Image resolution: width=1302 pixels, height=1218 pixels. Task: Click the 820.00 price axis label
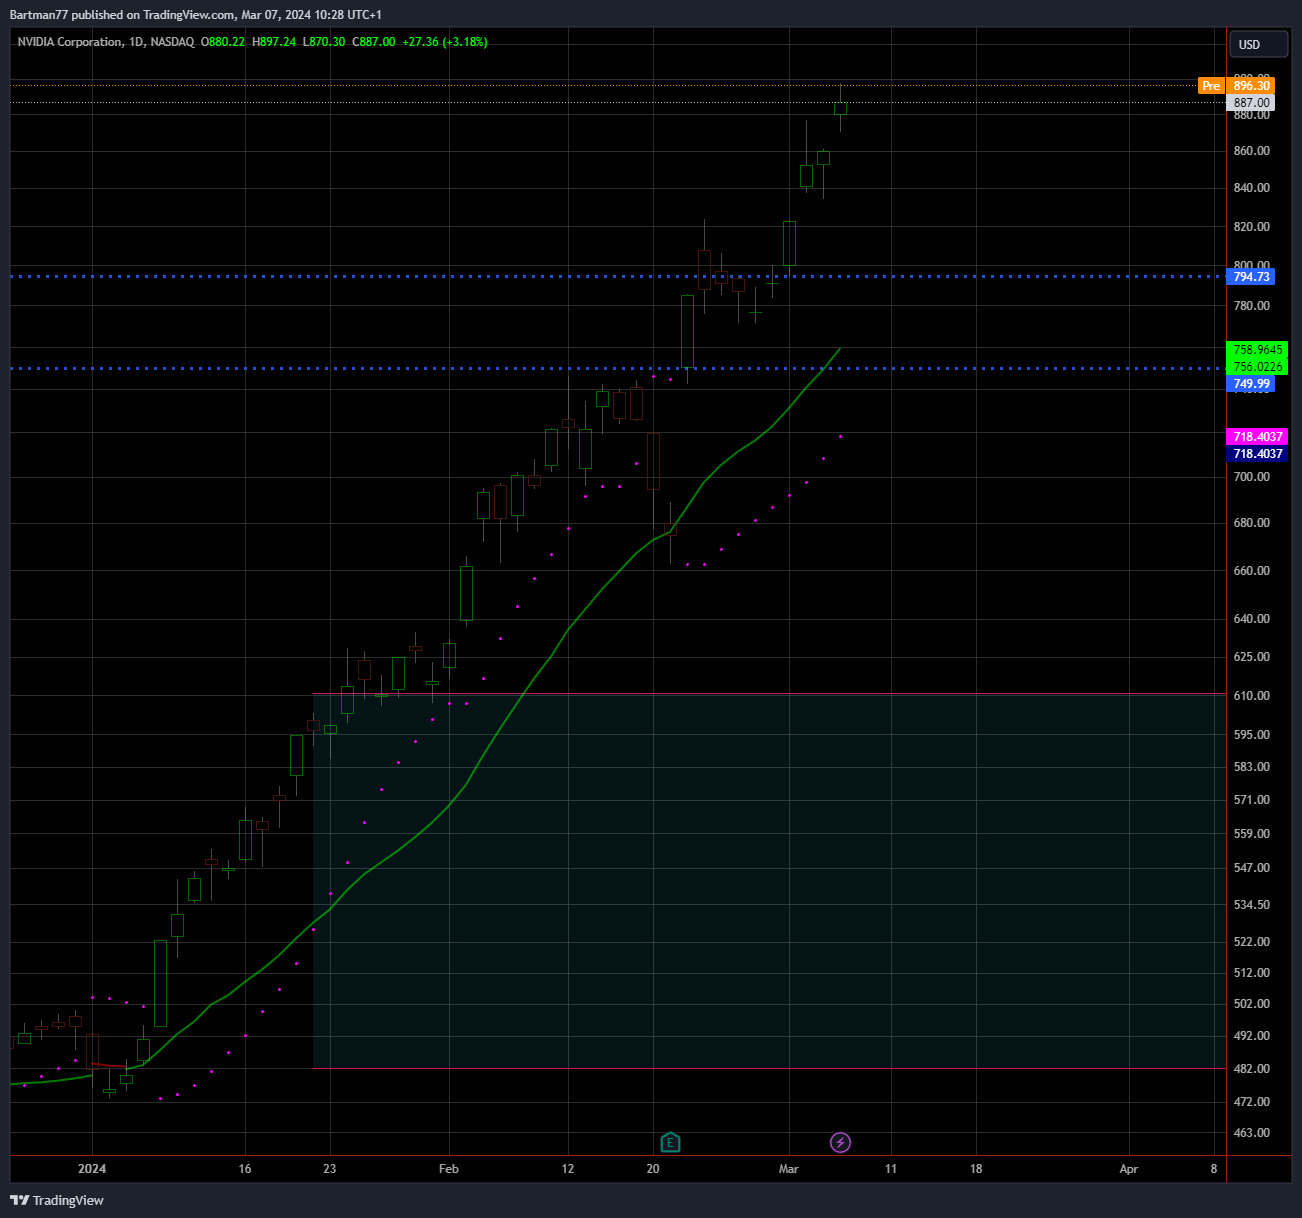click(x=1252, y=227)
